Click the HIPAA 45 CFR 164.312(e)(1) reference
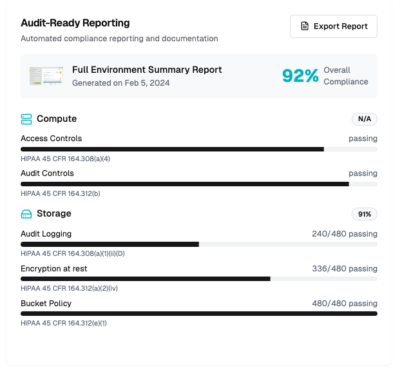400x370 pixels. [x=64, y=323]
